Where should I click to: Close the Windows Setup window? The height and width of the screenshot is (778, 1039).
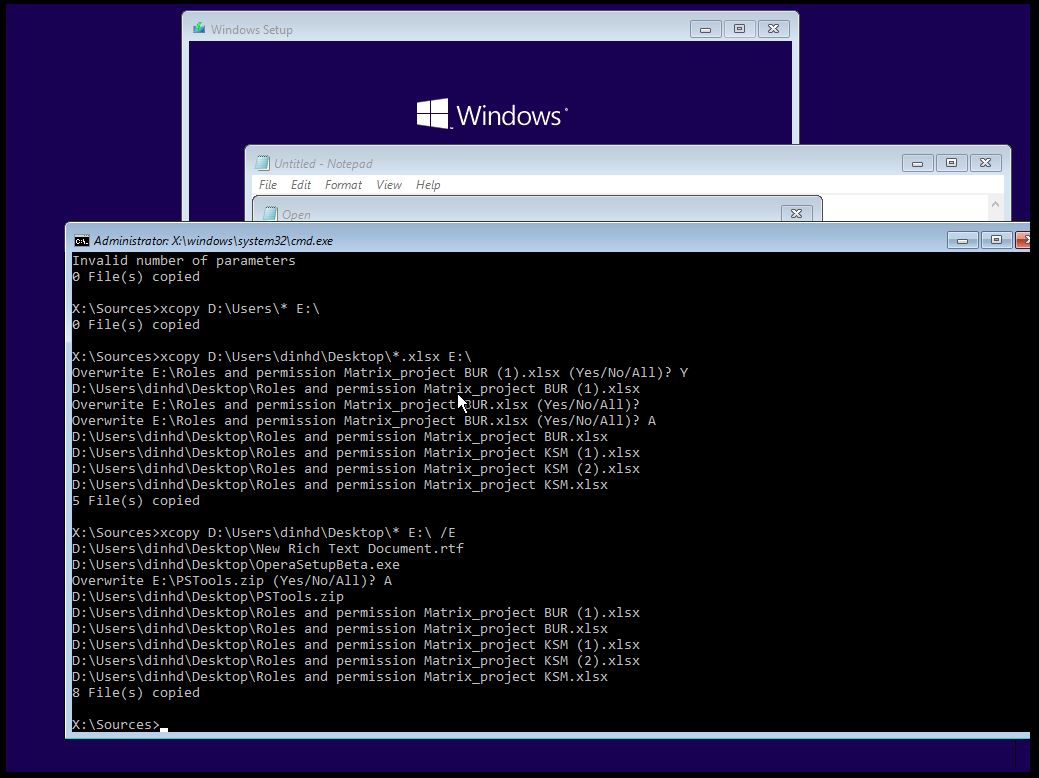[773, 29]
